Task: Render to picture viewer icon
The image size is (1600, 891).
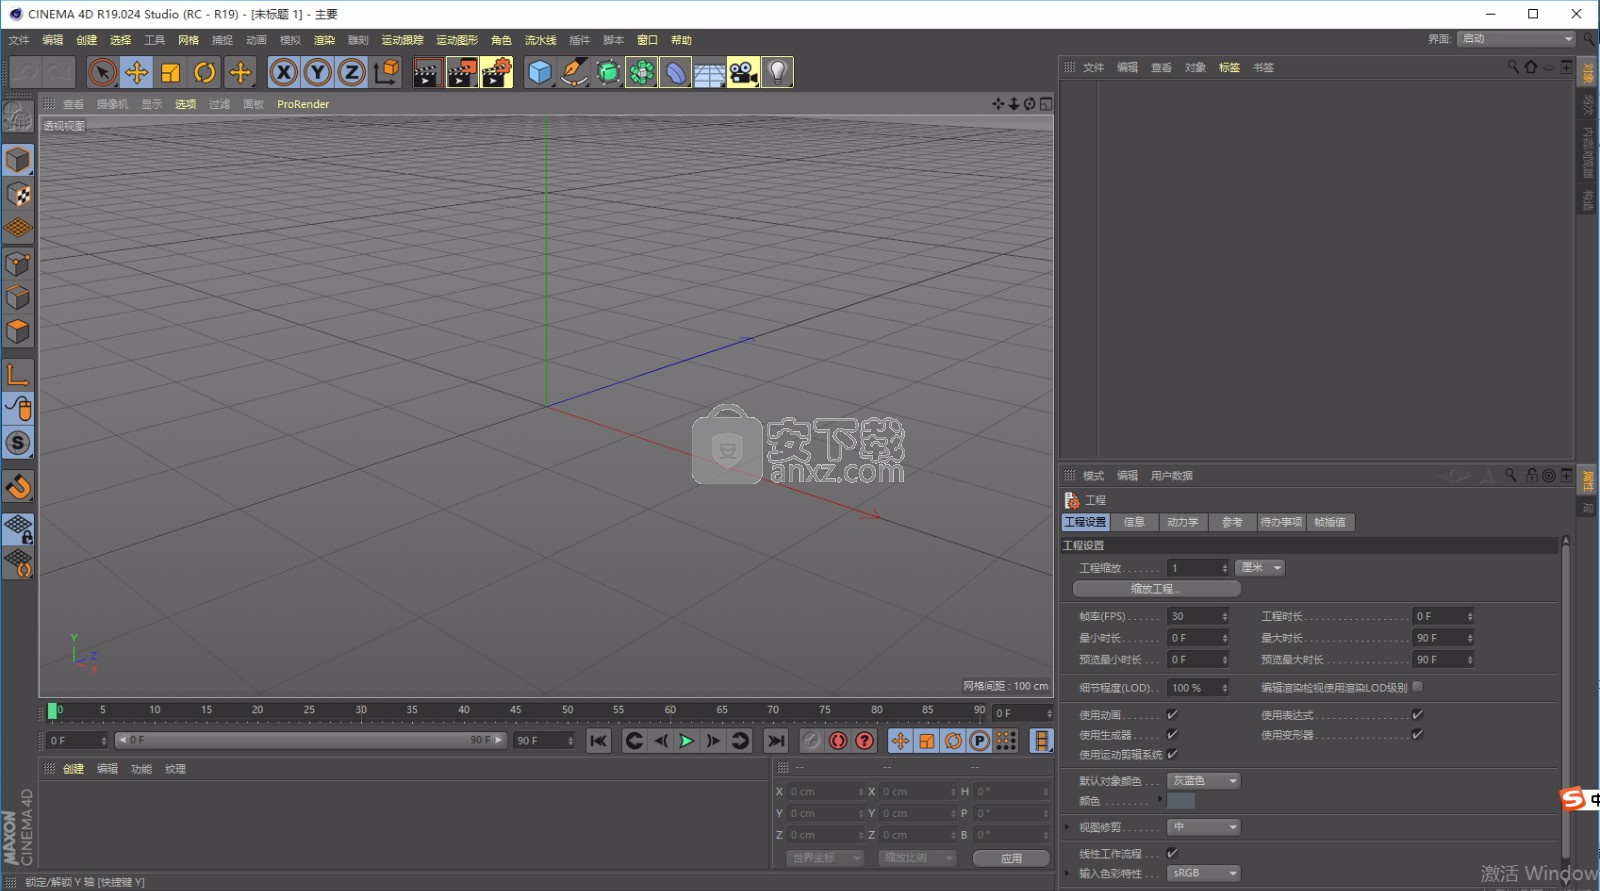Action: tap(462, 72)
